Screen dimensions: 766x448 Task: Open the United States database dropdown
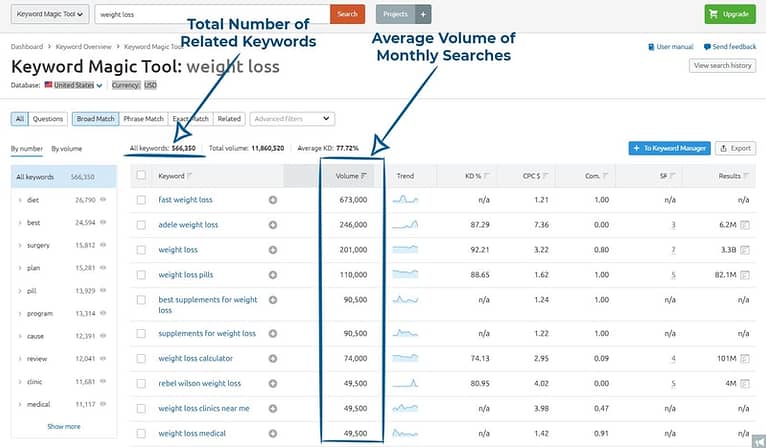coord(74,85)
